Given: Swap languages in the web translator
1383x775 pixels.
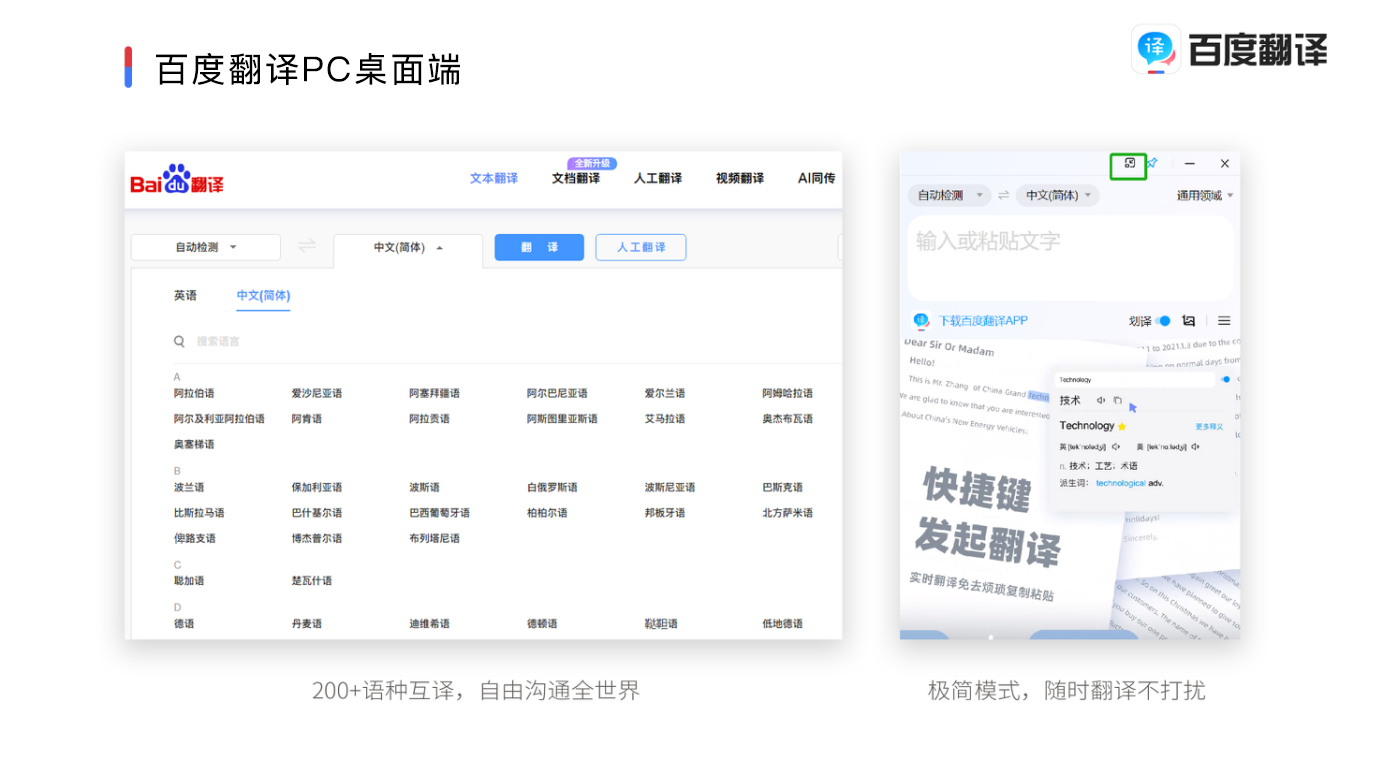Looking at the screenshot, I should pos(307,246).
